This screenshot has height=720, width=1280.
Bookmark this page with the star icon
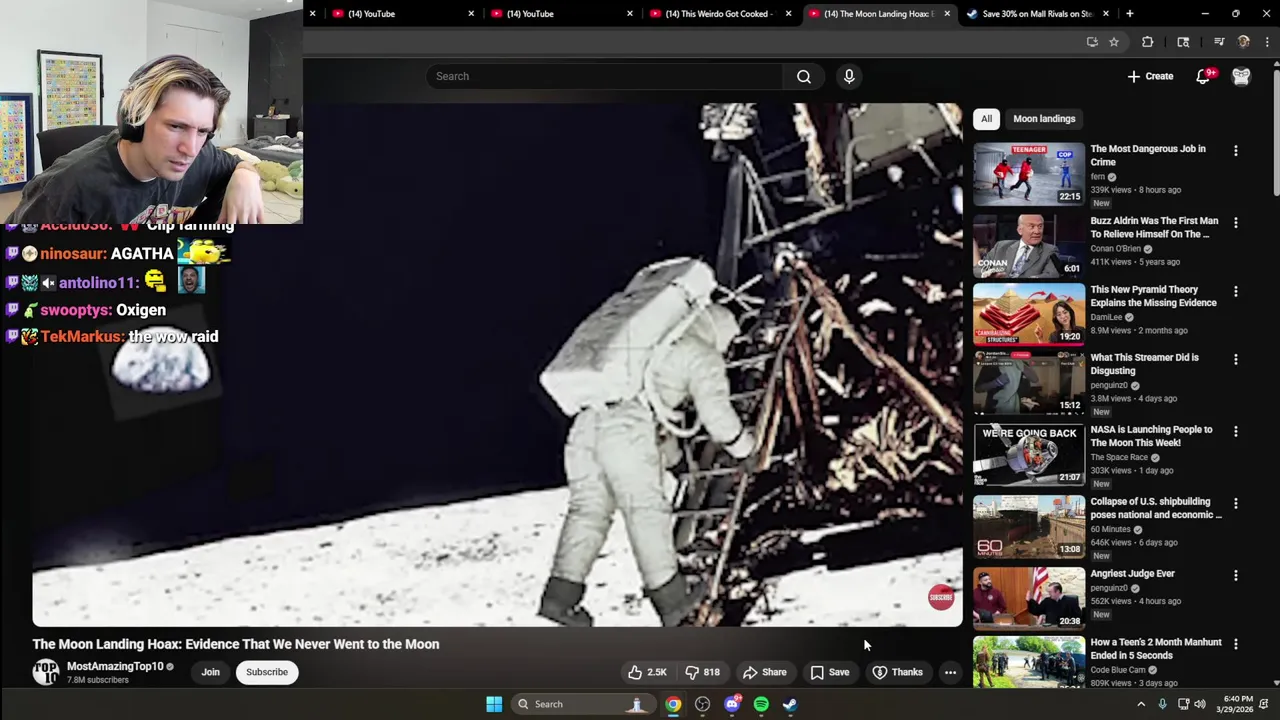pos(1114,42)
